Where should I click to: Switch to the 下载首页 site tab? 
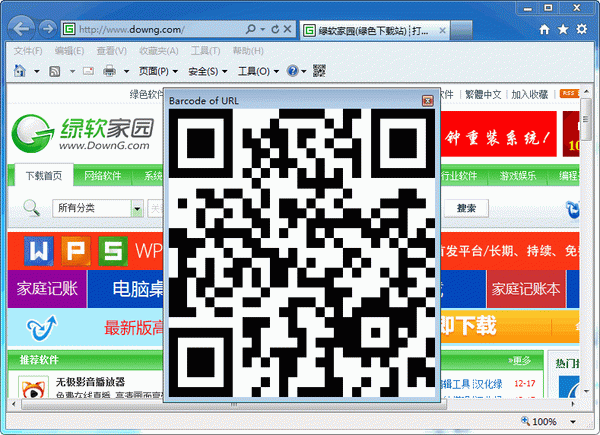pyautogui.click(x=44, y=176)
